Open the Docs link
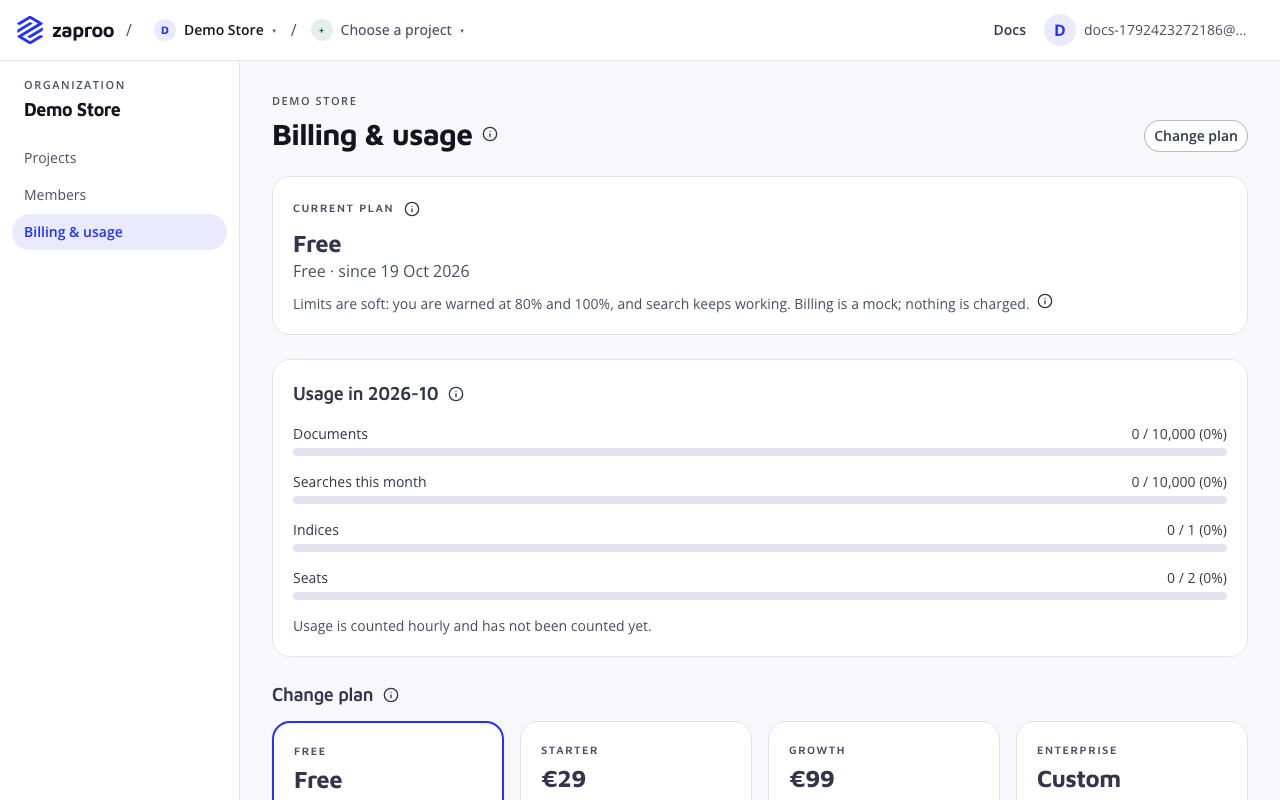The image size is (1280, 800). click(1010, 30)
